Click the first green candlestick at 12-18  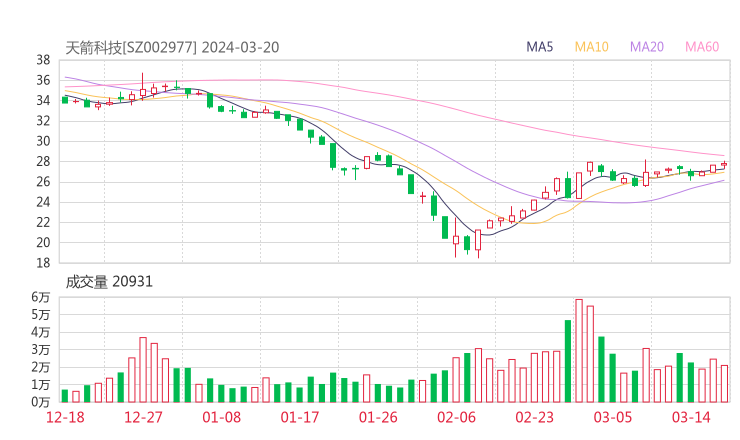click(65, 100)
